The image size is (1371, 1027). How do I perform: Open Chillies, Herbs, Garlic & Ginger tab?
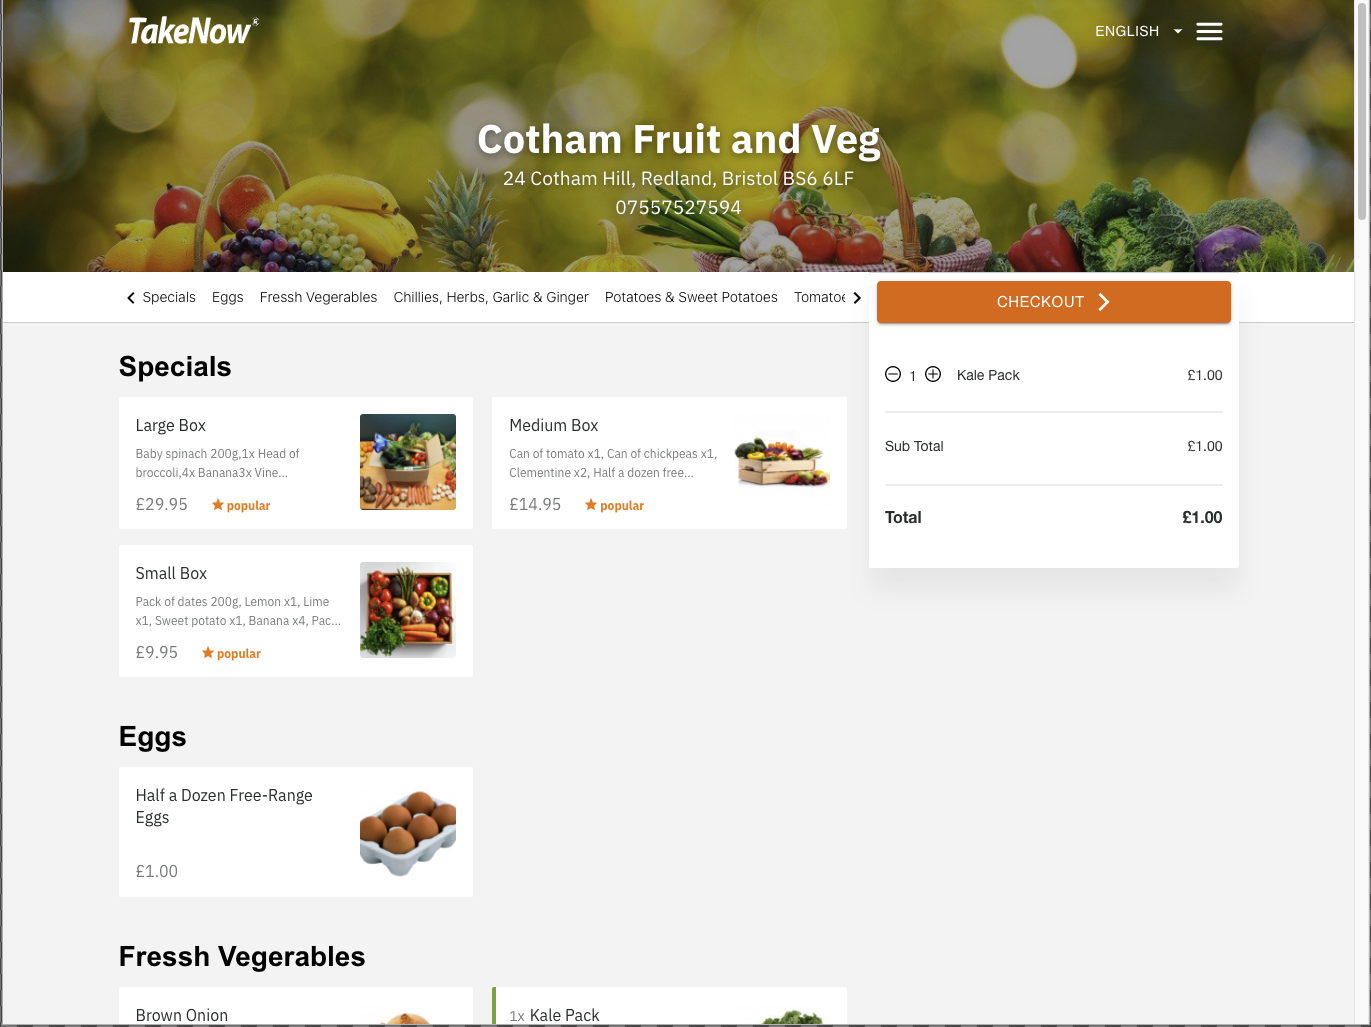pos(491,297)
